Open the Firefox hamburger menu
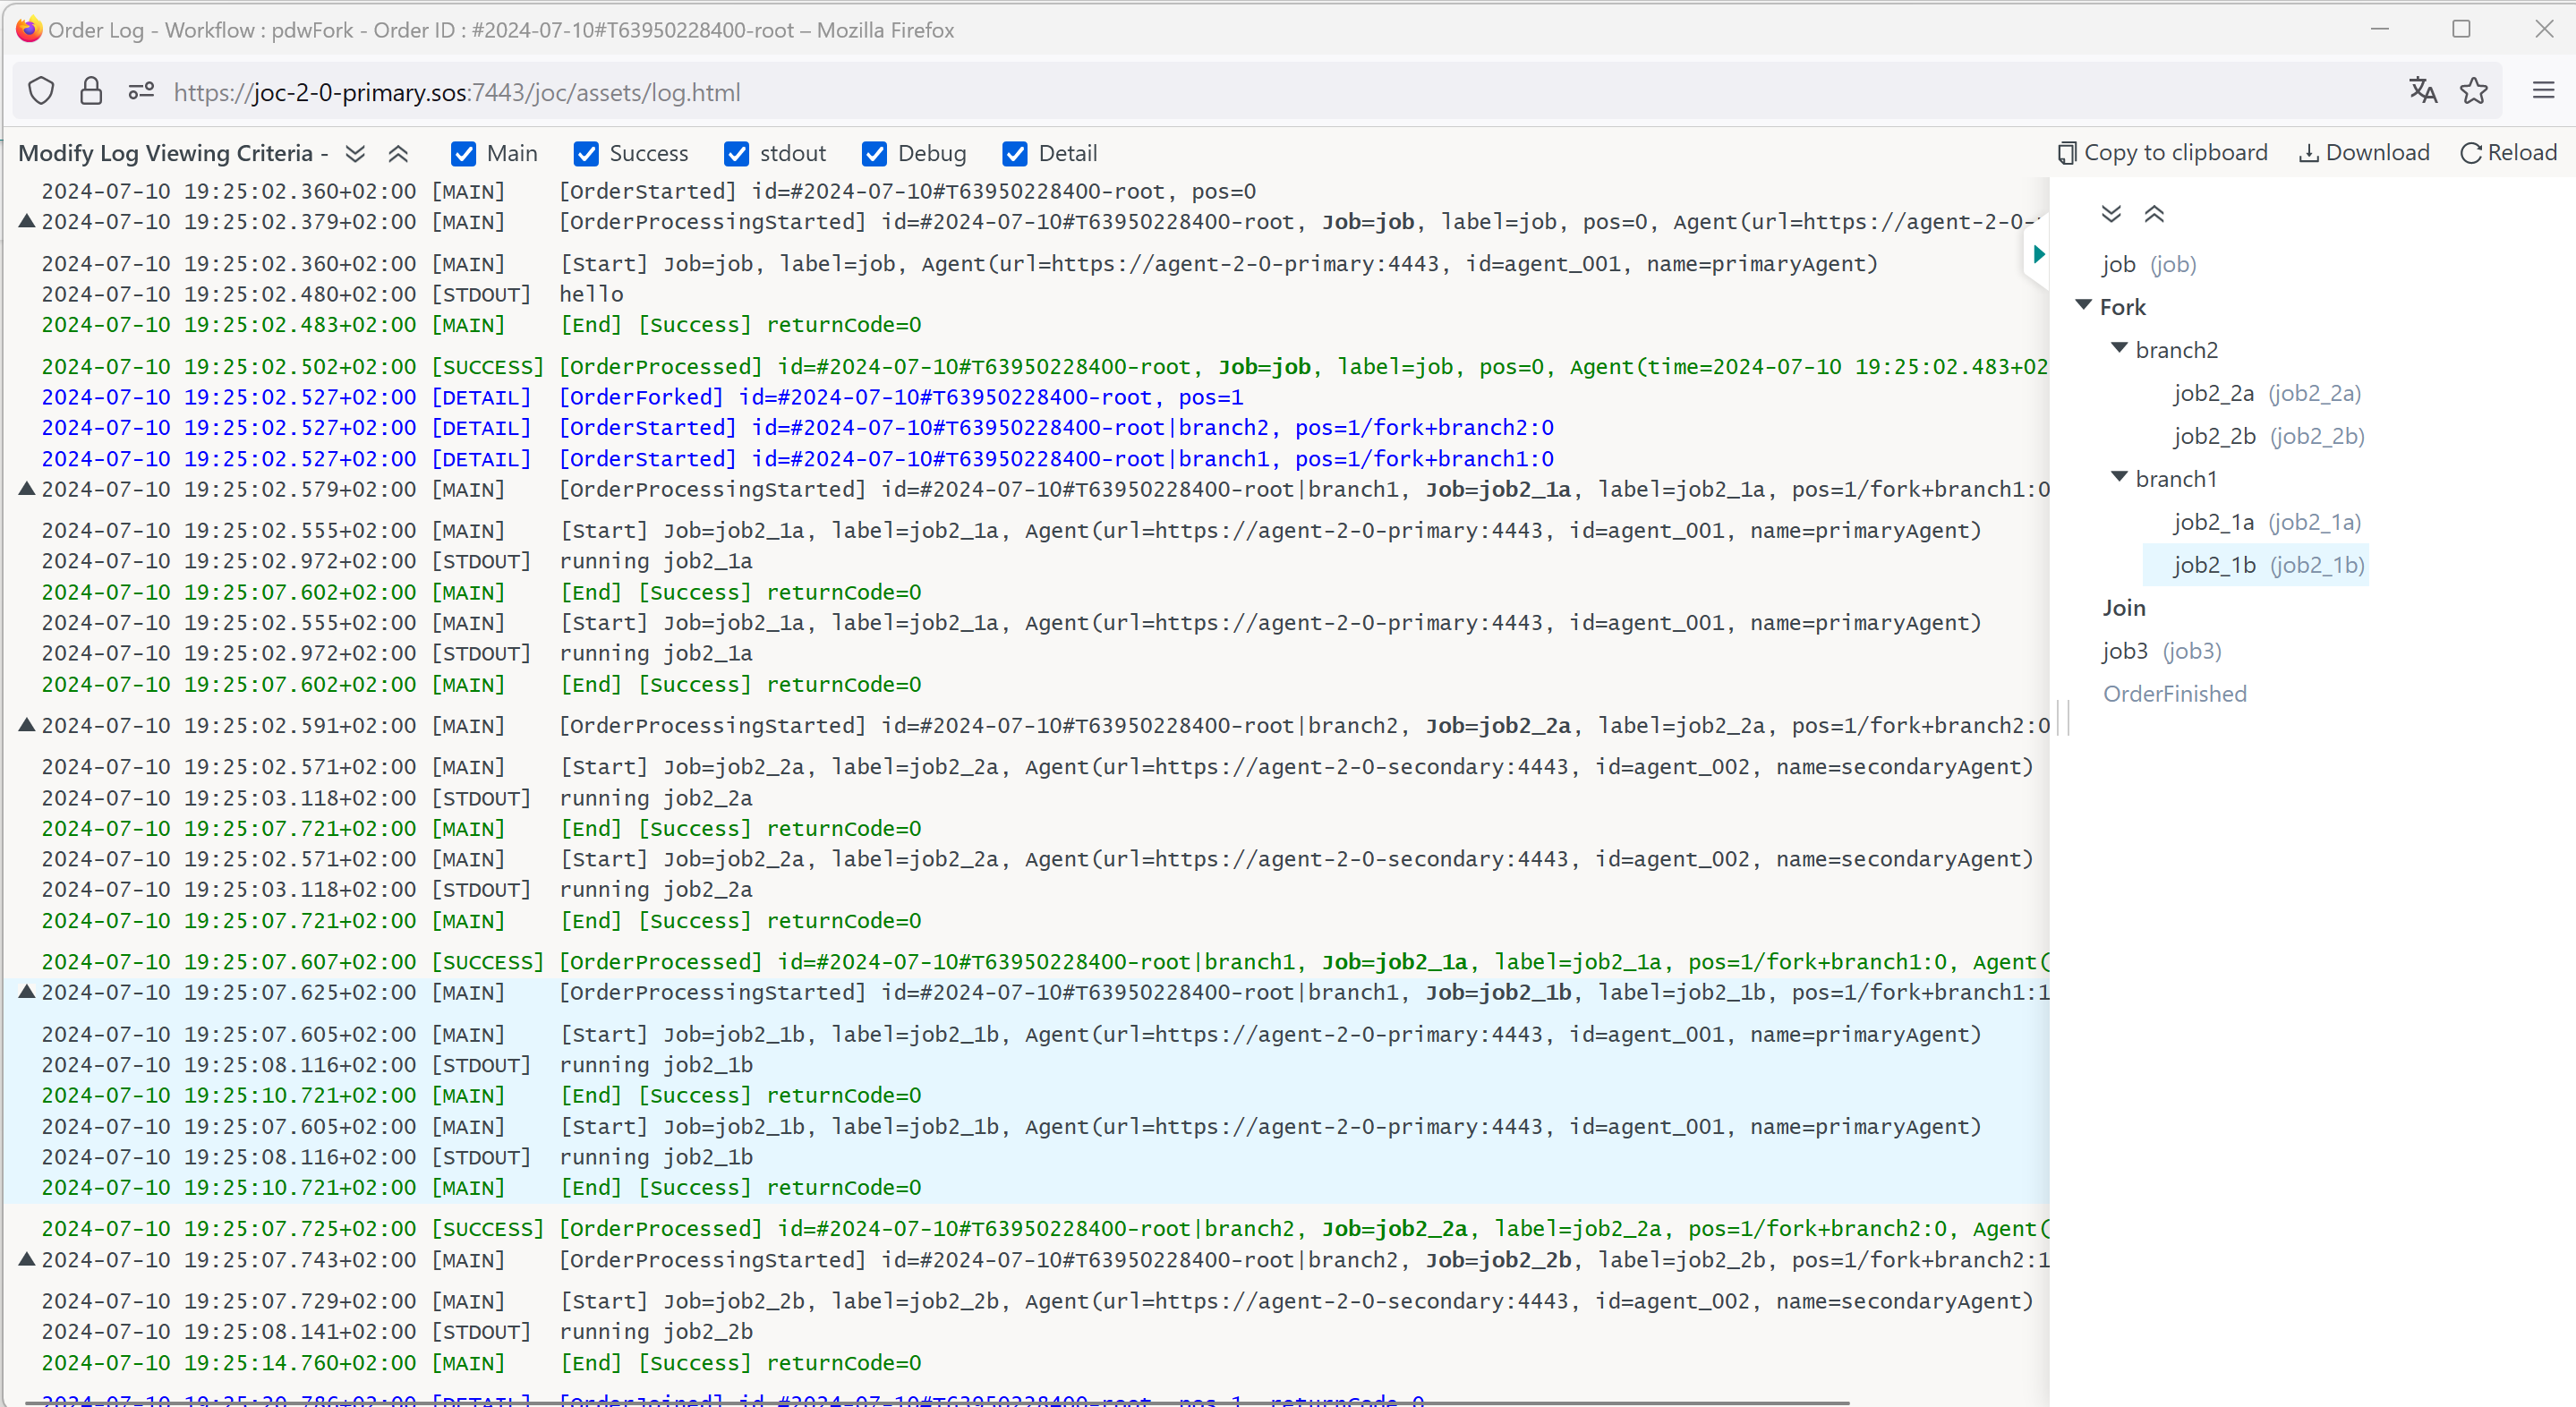This screenshot has width=2576, height=1407. pos(2544,91)
